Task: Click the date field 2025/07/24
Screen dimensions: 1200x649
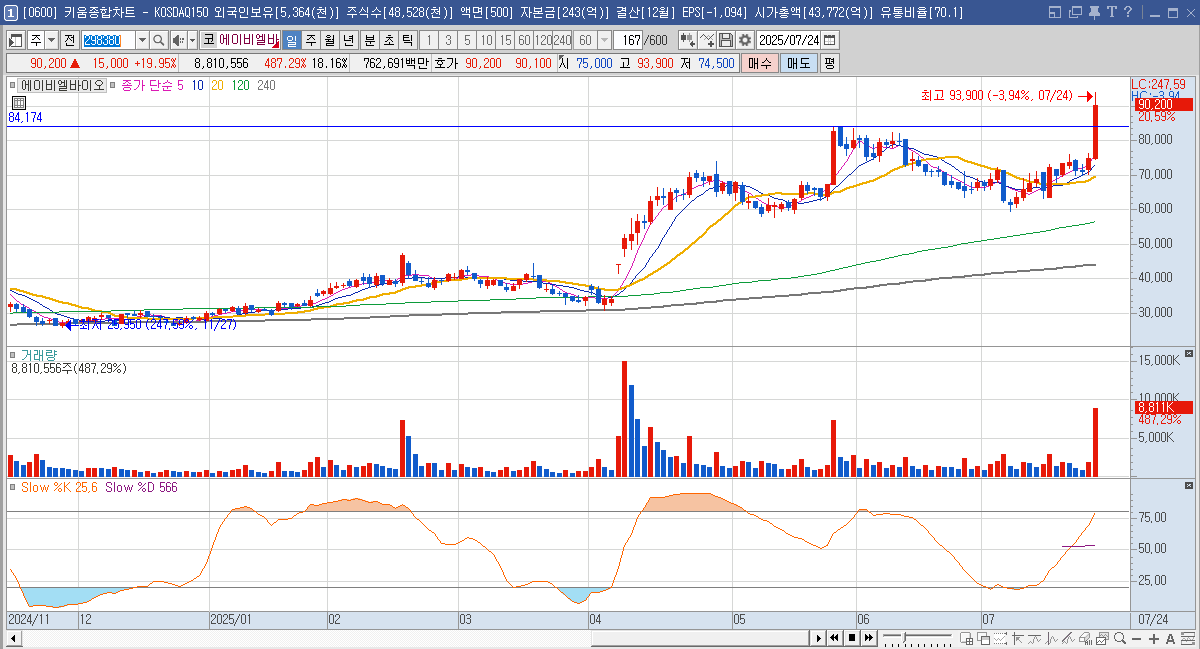Action: [x=788, y=40]
